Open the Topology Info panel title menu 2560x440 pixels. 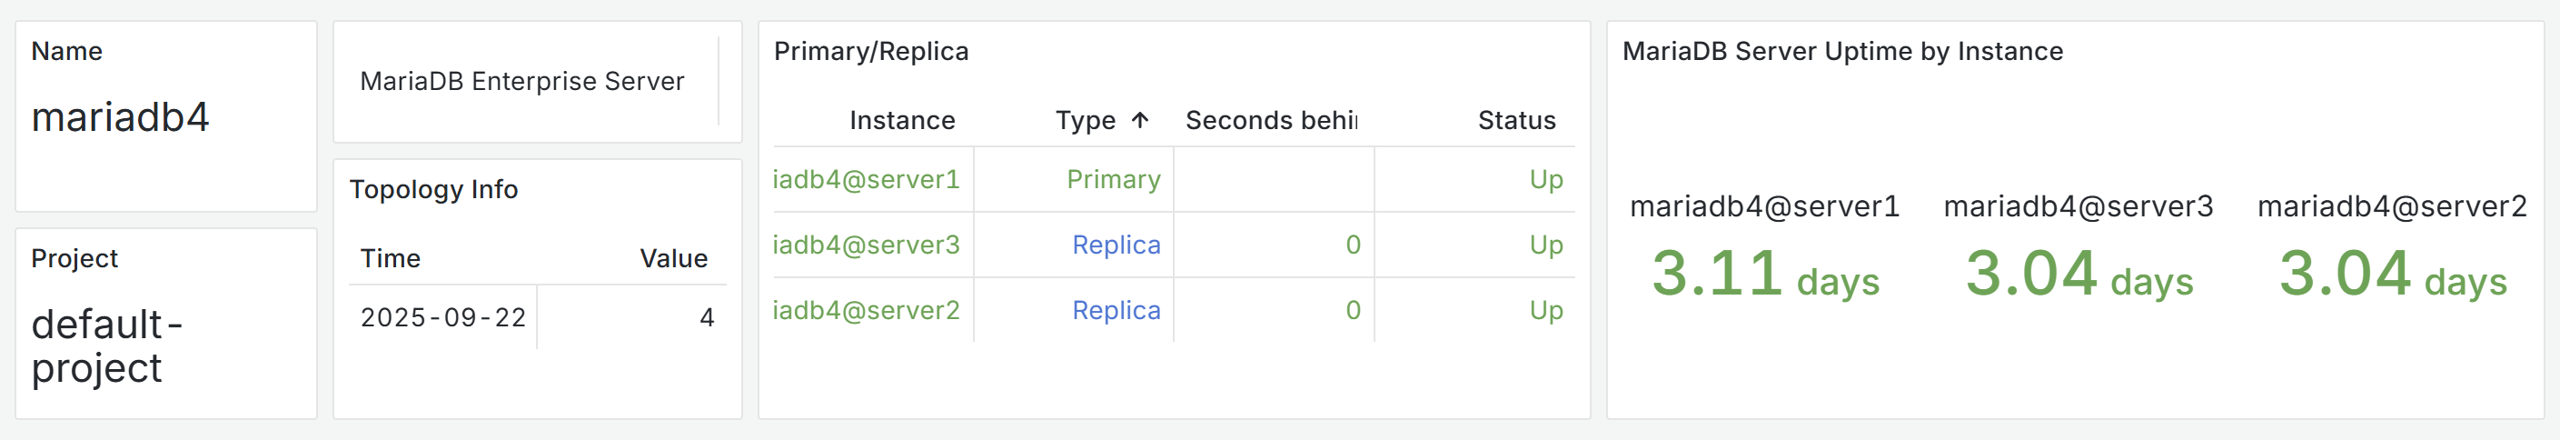point(433,190)
